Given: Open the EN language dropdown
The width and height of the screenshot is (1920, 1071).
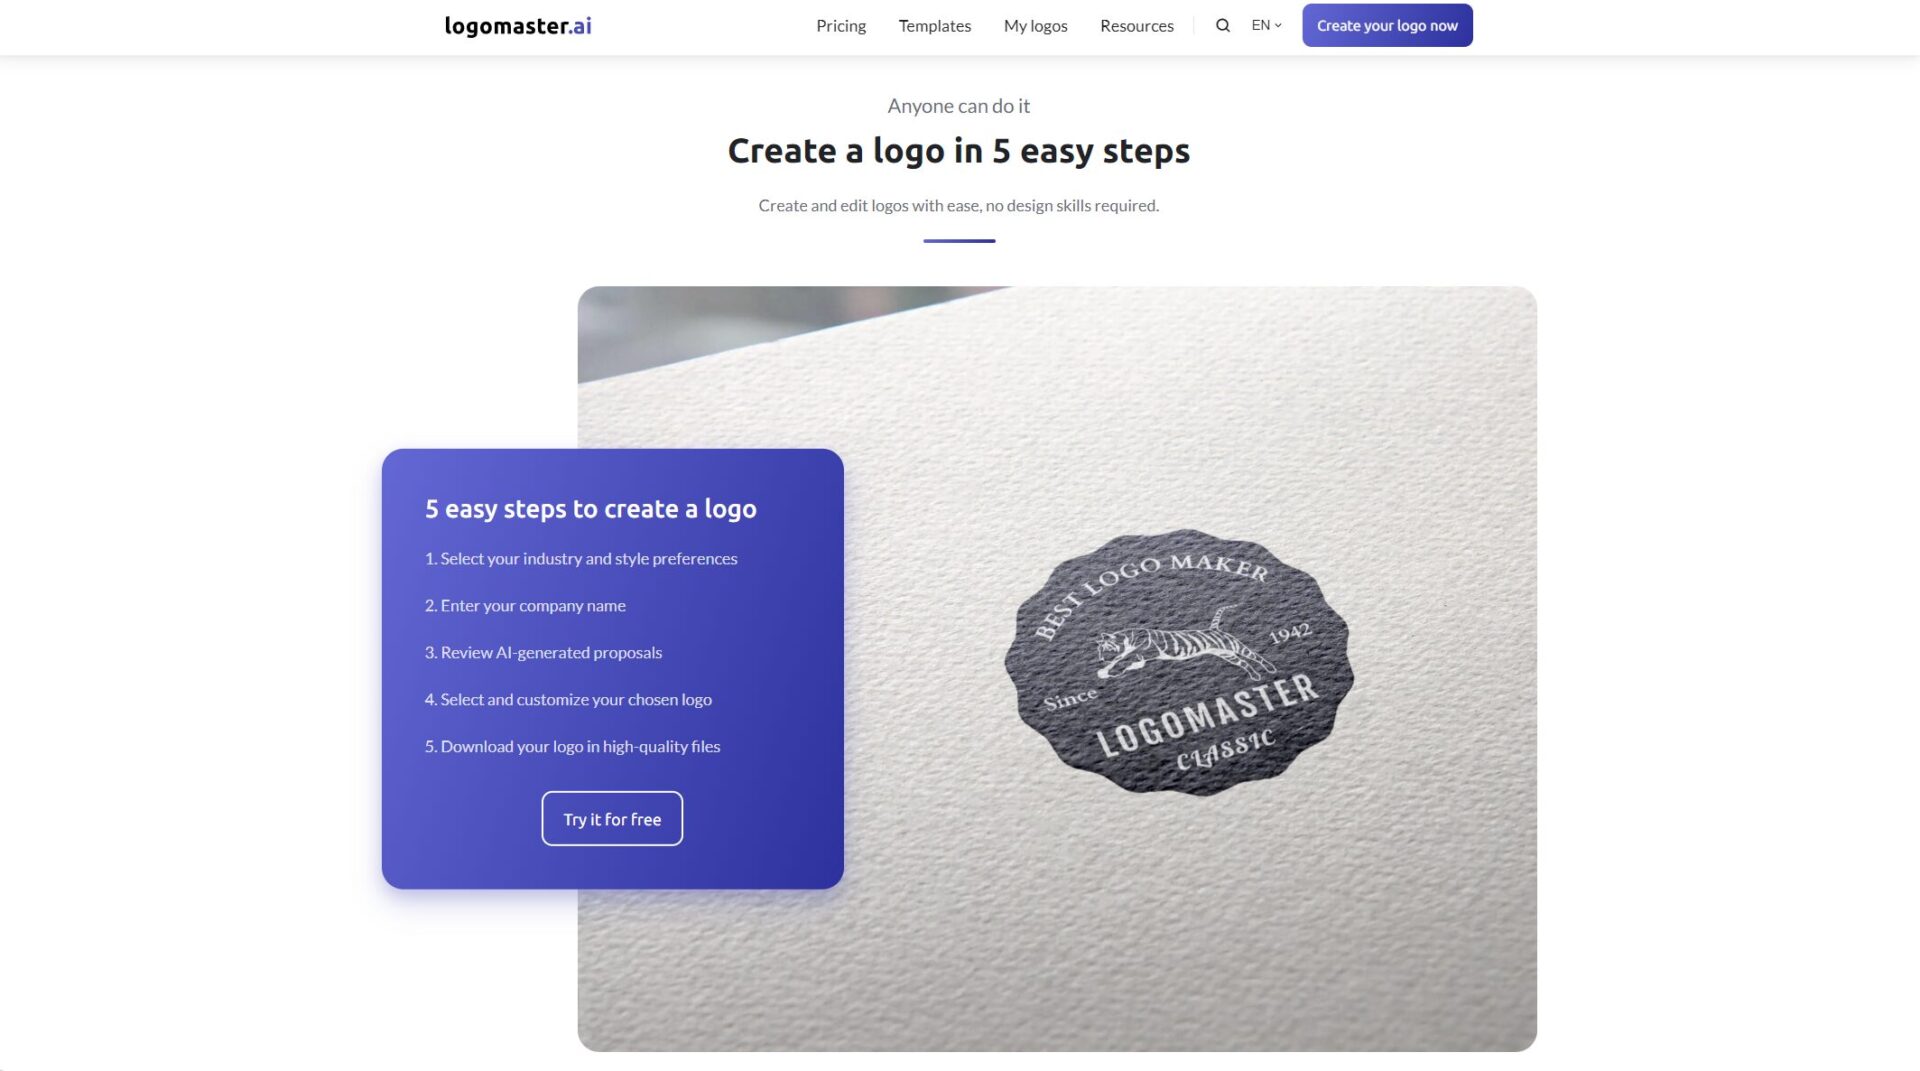Looking at the screenshot, I should coord(1266,26).
